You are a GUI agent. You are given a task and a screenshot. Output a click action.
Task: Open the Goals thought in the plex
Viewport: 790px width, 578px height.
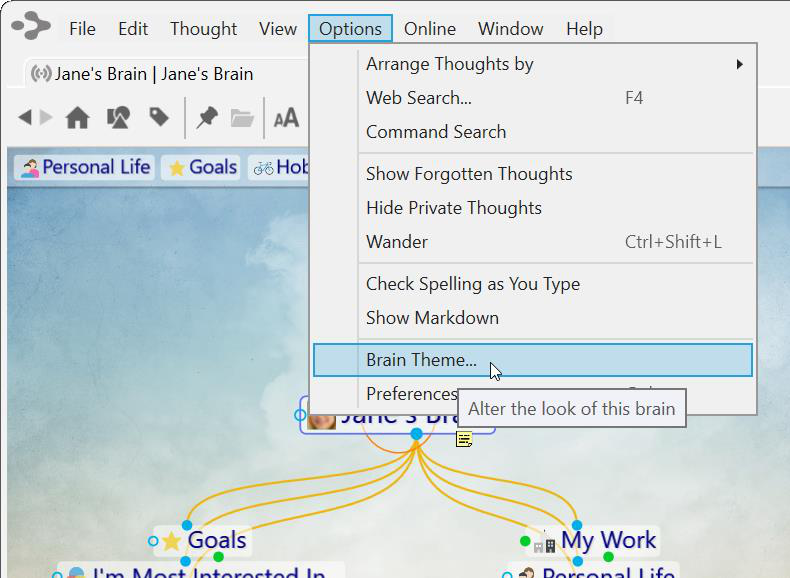click(x=216, y=541)
